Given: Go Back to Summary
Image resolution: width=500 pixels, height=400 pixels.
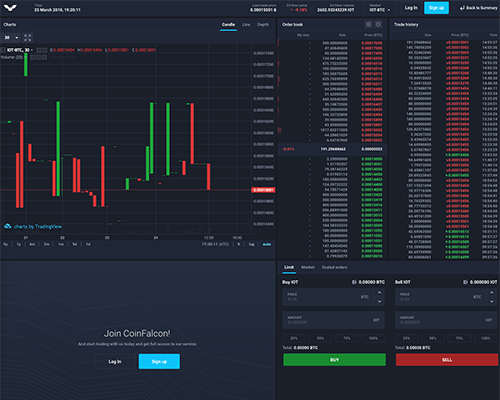Looking at the screenshot, I should click(x=478, y=8).
